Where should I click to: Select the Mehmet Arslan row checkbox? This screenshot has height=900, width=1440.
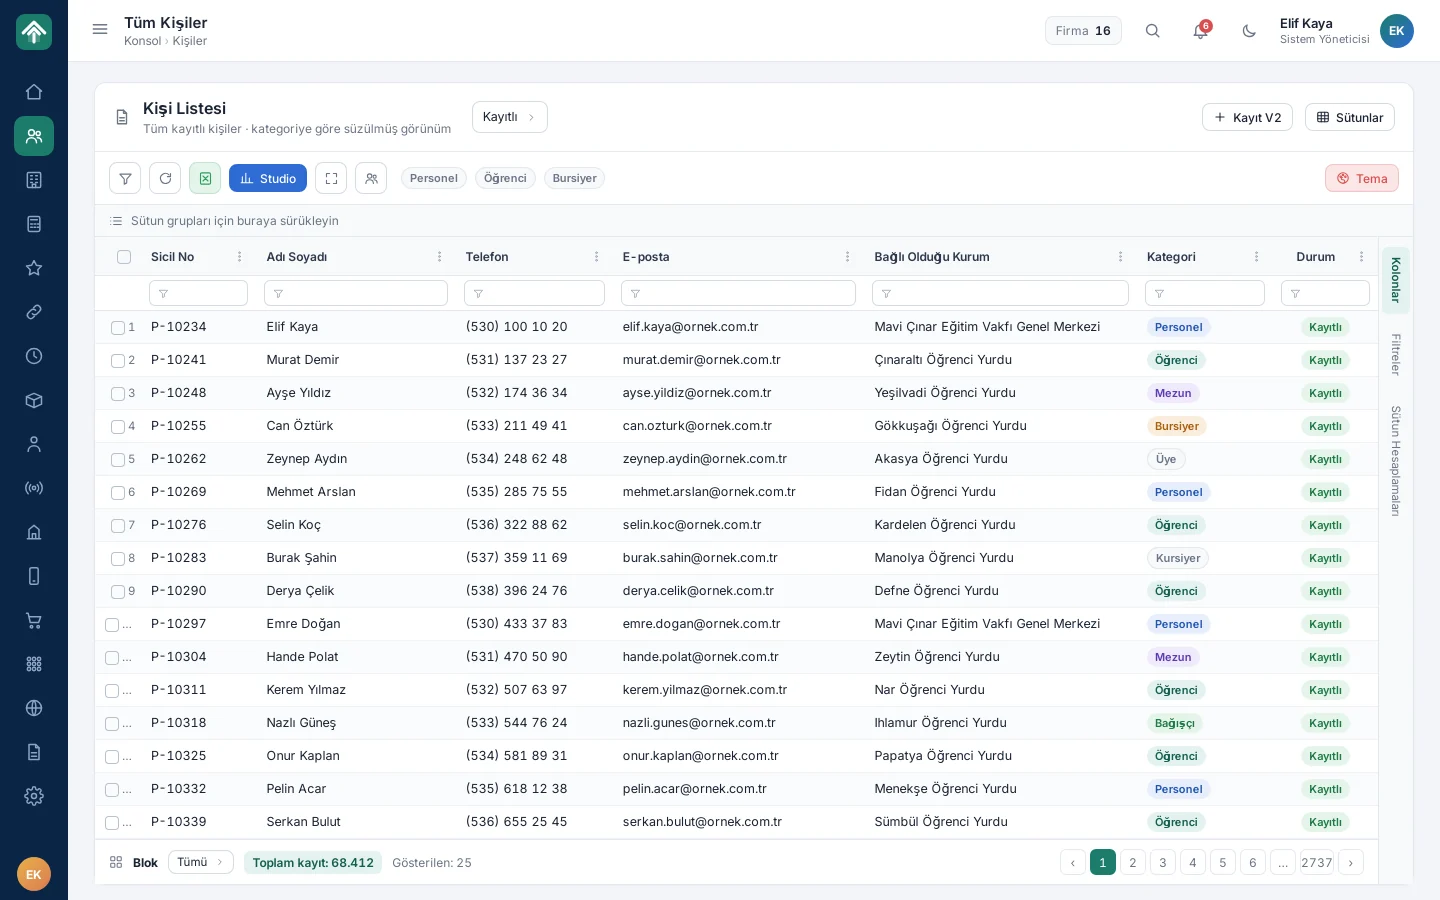point(118,492)
